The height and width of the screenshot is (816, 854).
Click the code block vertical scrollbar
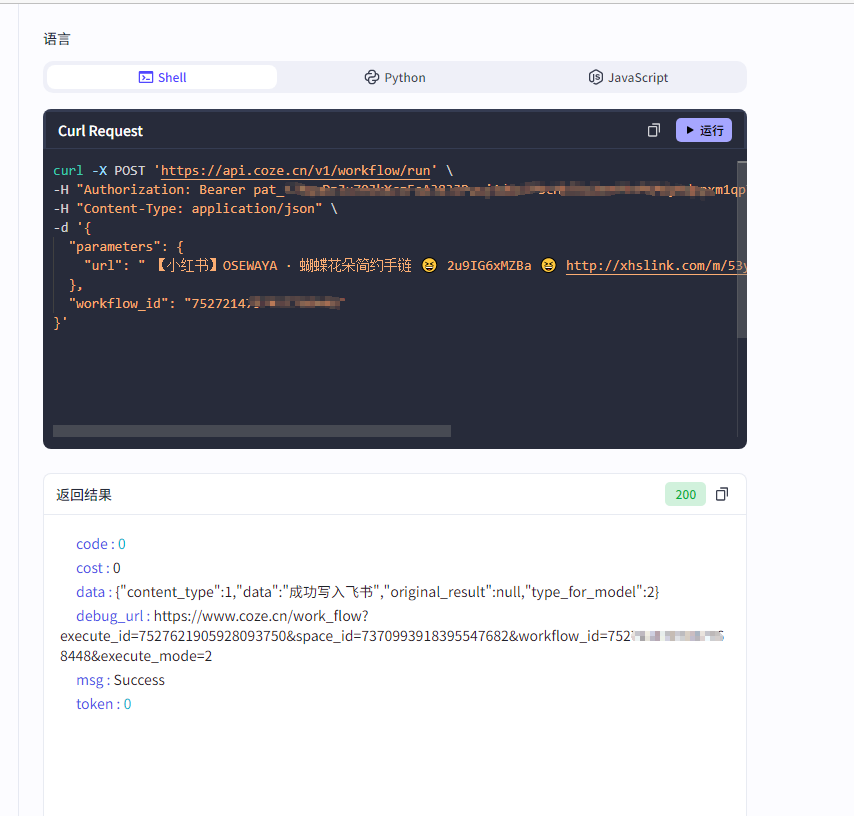coord(741,250)
